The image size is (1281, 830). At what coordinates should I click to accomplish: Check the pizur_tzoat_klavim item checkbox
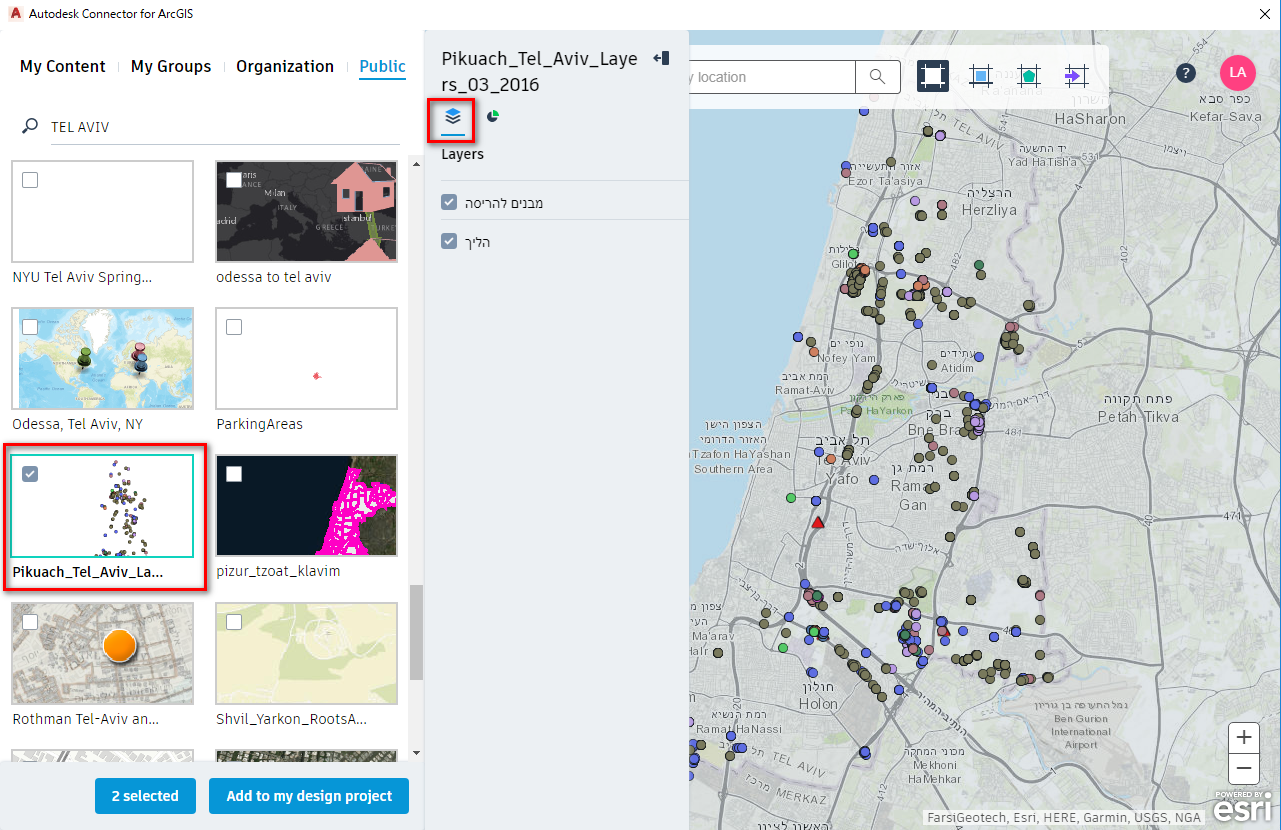click(234, 474)
